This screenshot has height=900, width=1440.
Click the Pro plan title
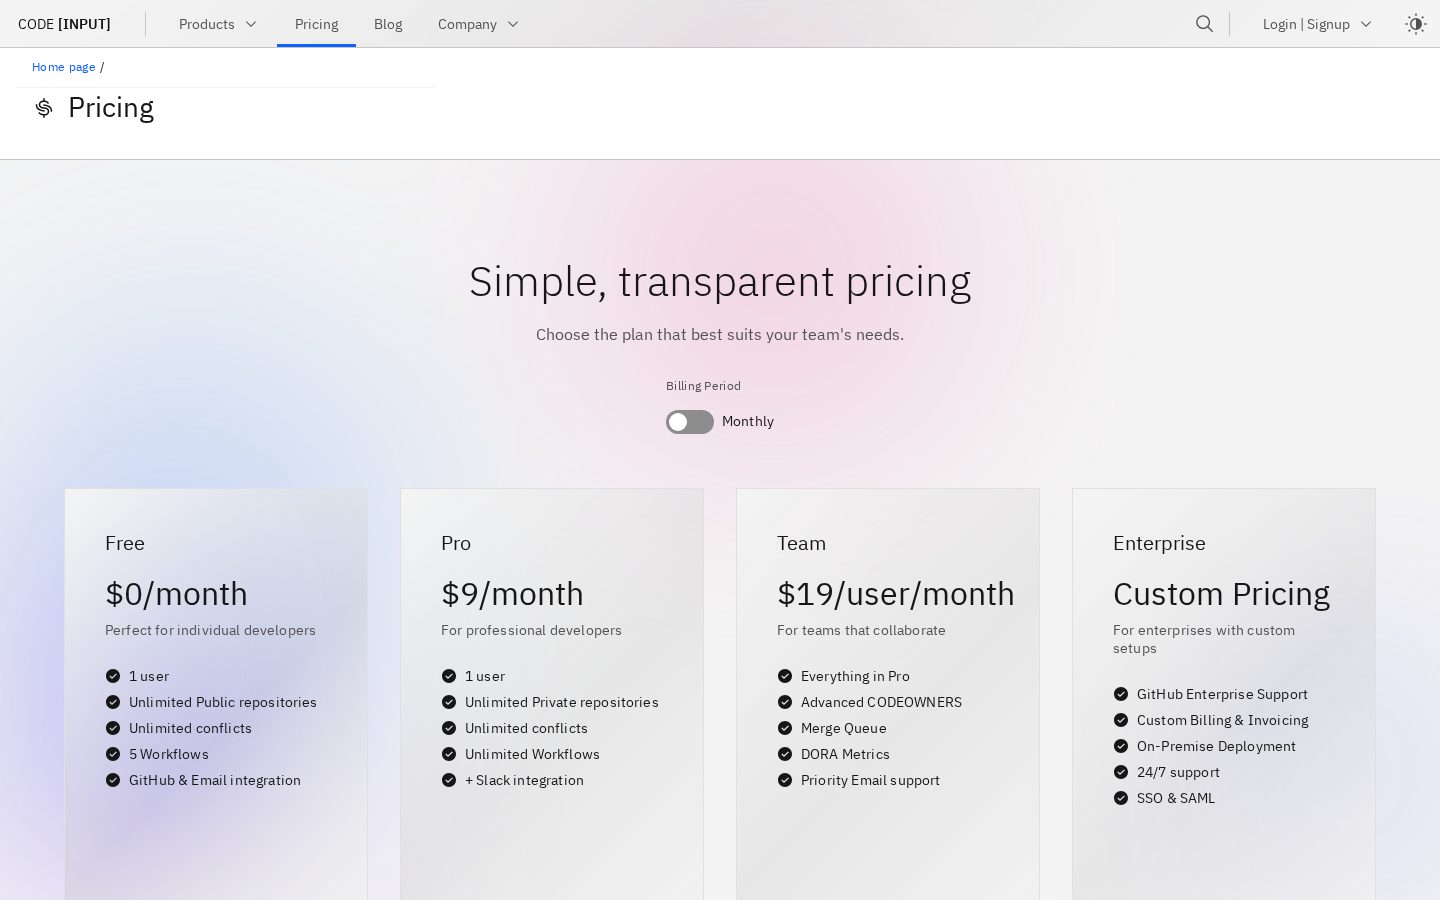456,543
